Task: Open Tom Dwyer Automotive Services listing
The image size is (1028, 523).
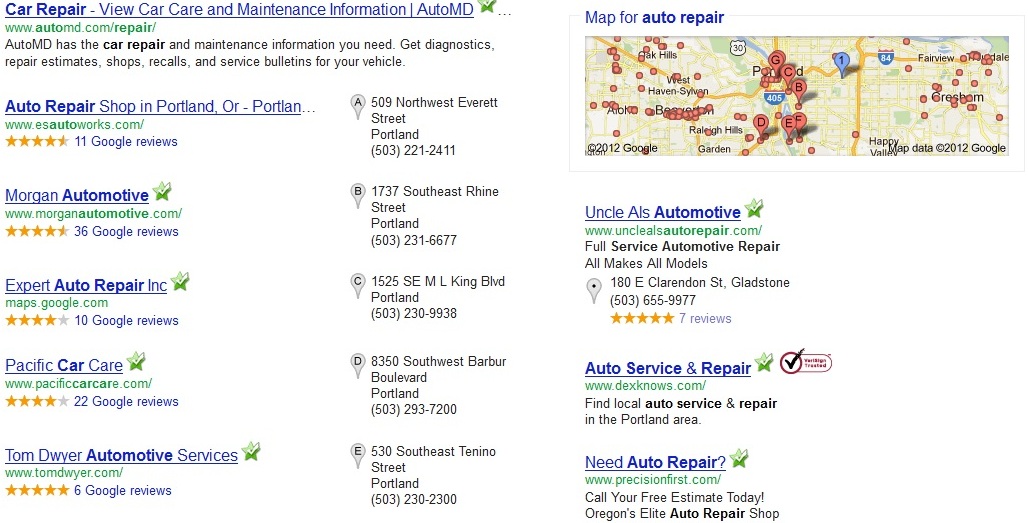Action: [121, 455]
